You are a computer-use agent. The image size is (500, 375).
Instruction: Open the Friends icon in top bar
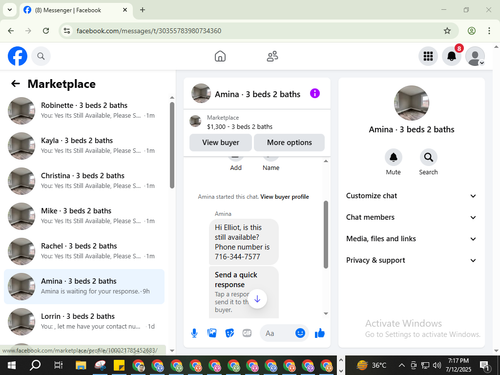pos(272,56)
